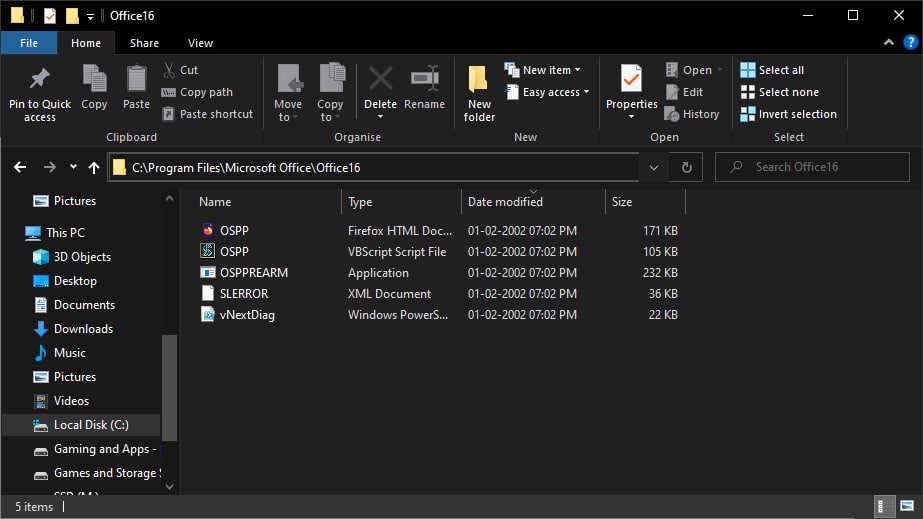
Task: Switch to the Share ribbon tab
Action: pyautogui.click(x=144, y=43)
